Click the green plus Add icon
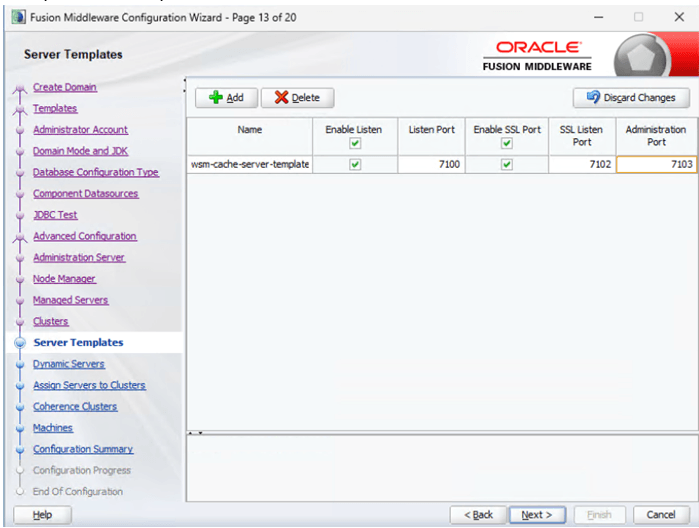 (216, 97)
